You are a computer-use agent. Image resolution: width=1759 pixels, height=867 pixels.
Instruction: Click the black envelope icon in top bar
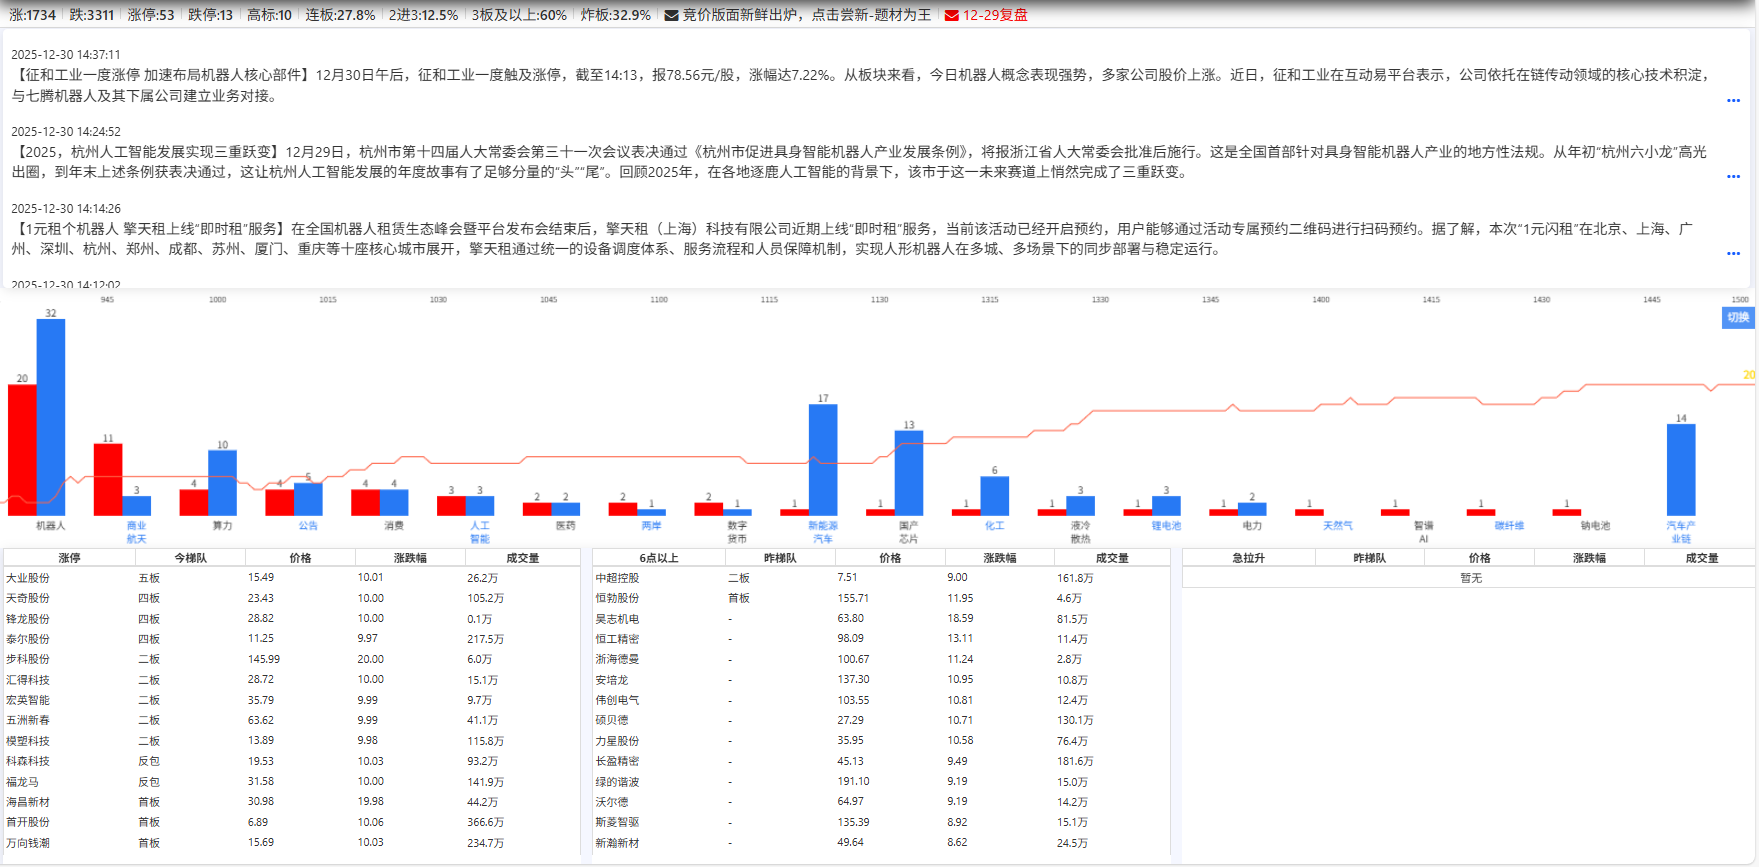pos(671,15)
